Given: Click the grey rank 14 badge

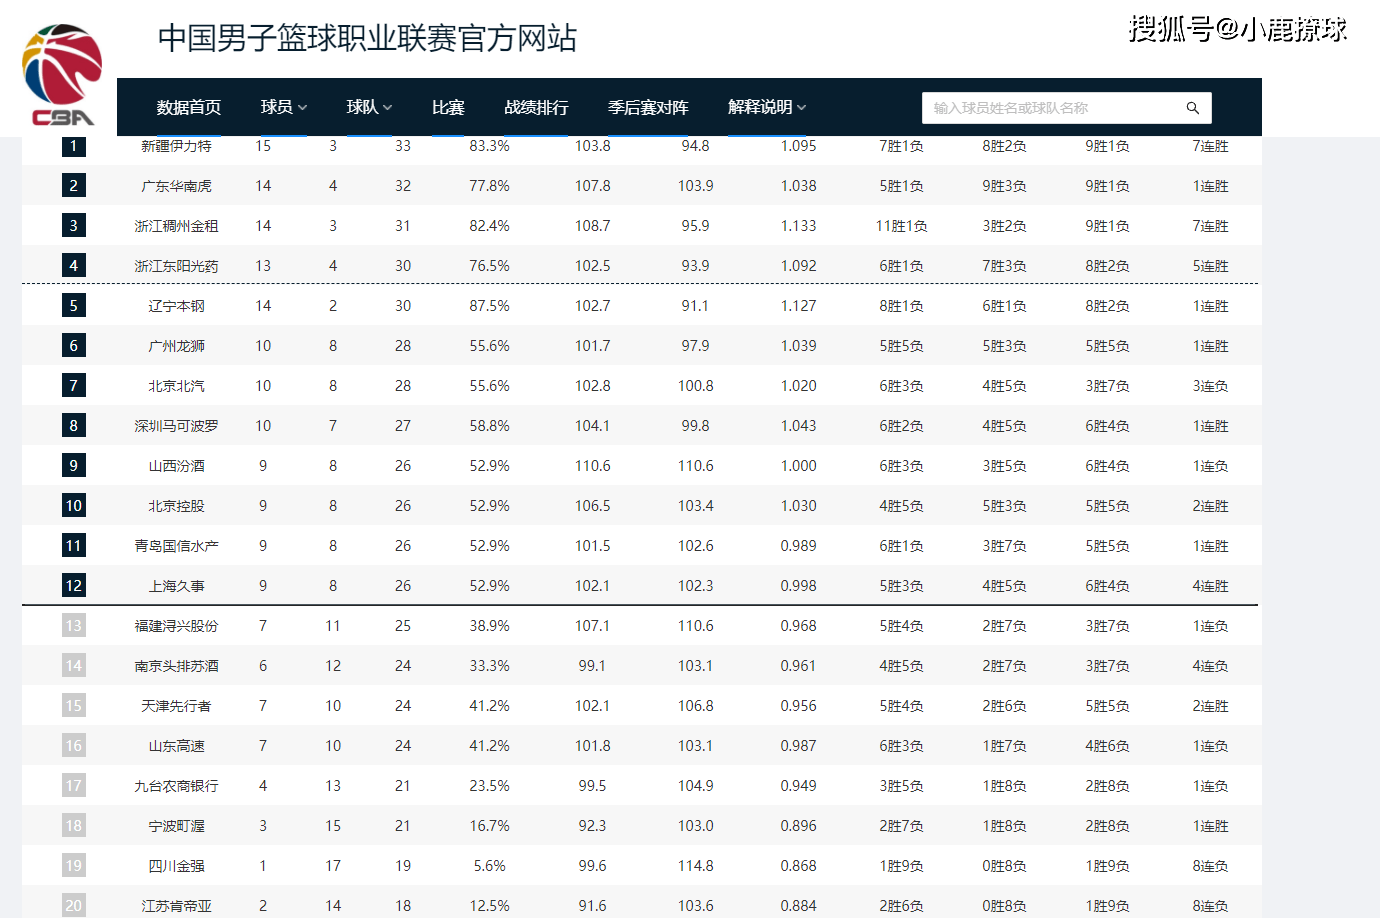Looking at the screenshot, I should tap(73, 665).
